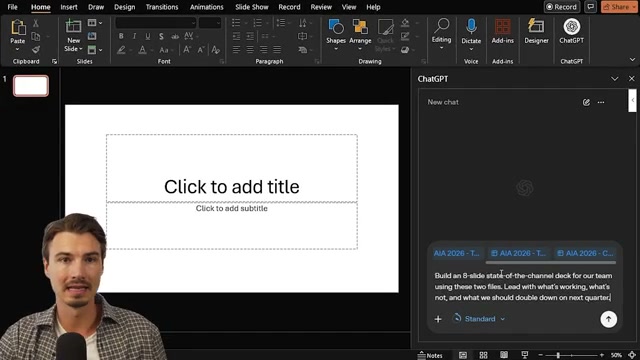The height and width of the screenshot is (360, 640).
Task: Fit slide to current window icon
Action: coord(632,355)
